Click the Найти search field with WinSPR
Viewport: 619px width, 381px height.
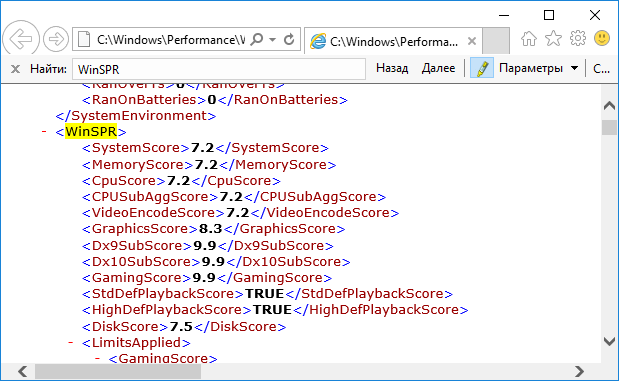pos(219,69)
